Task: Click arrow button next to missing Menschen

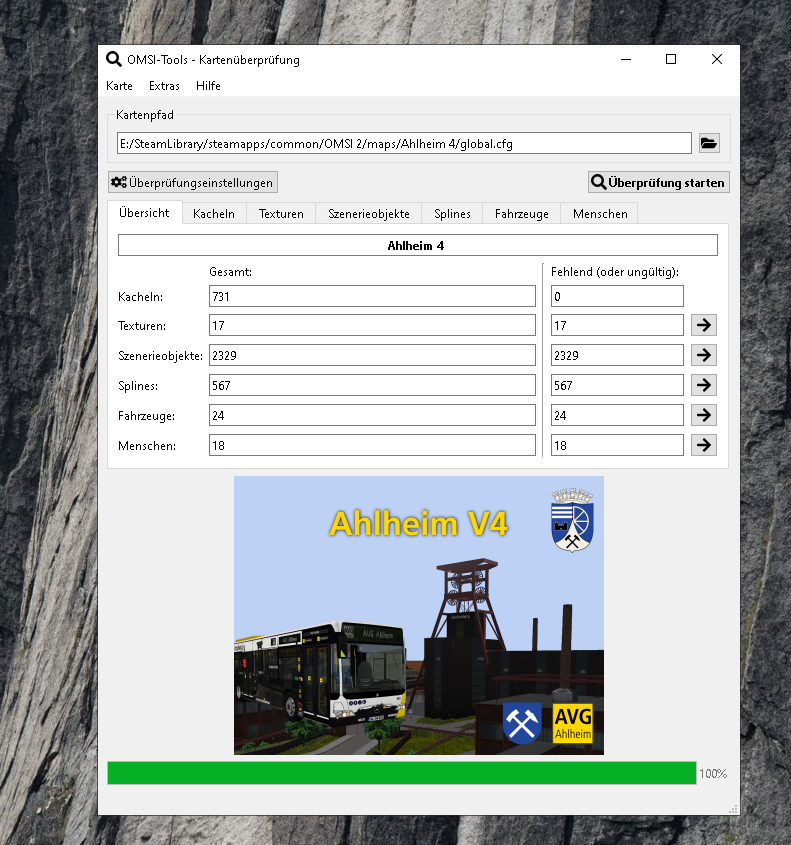Action: coord(704,445)
